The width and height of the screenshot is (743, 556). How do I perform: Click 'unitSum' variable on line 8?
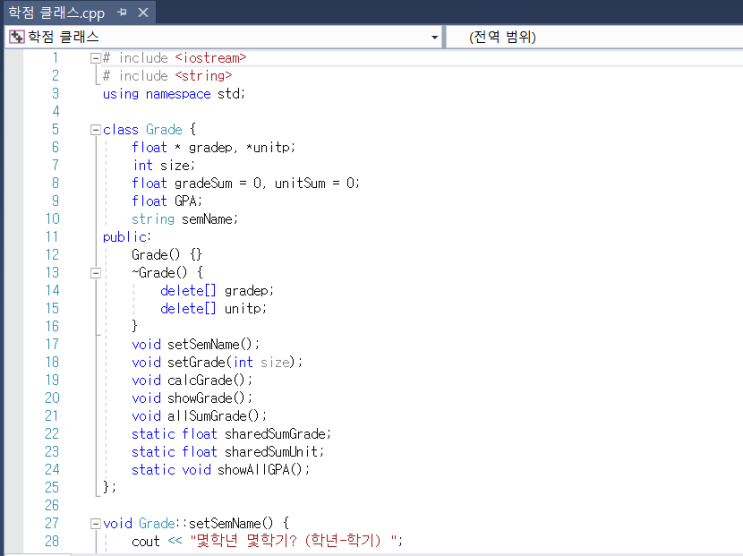pos(300,183)
